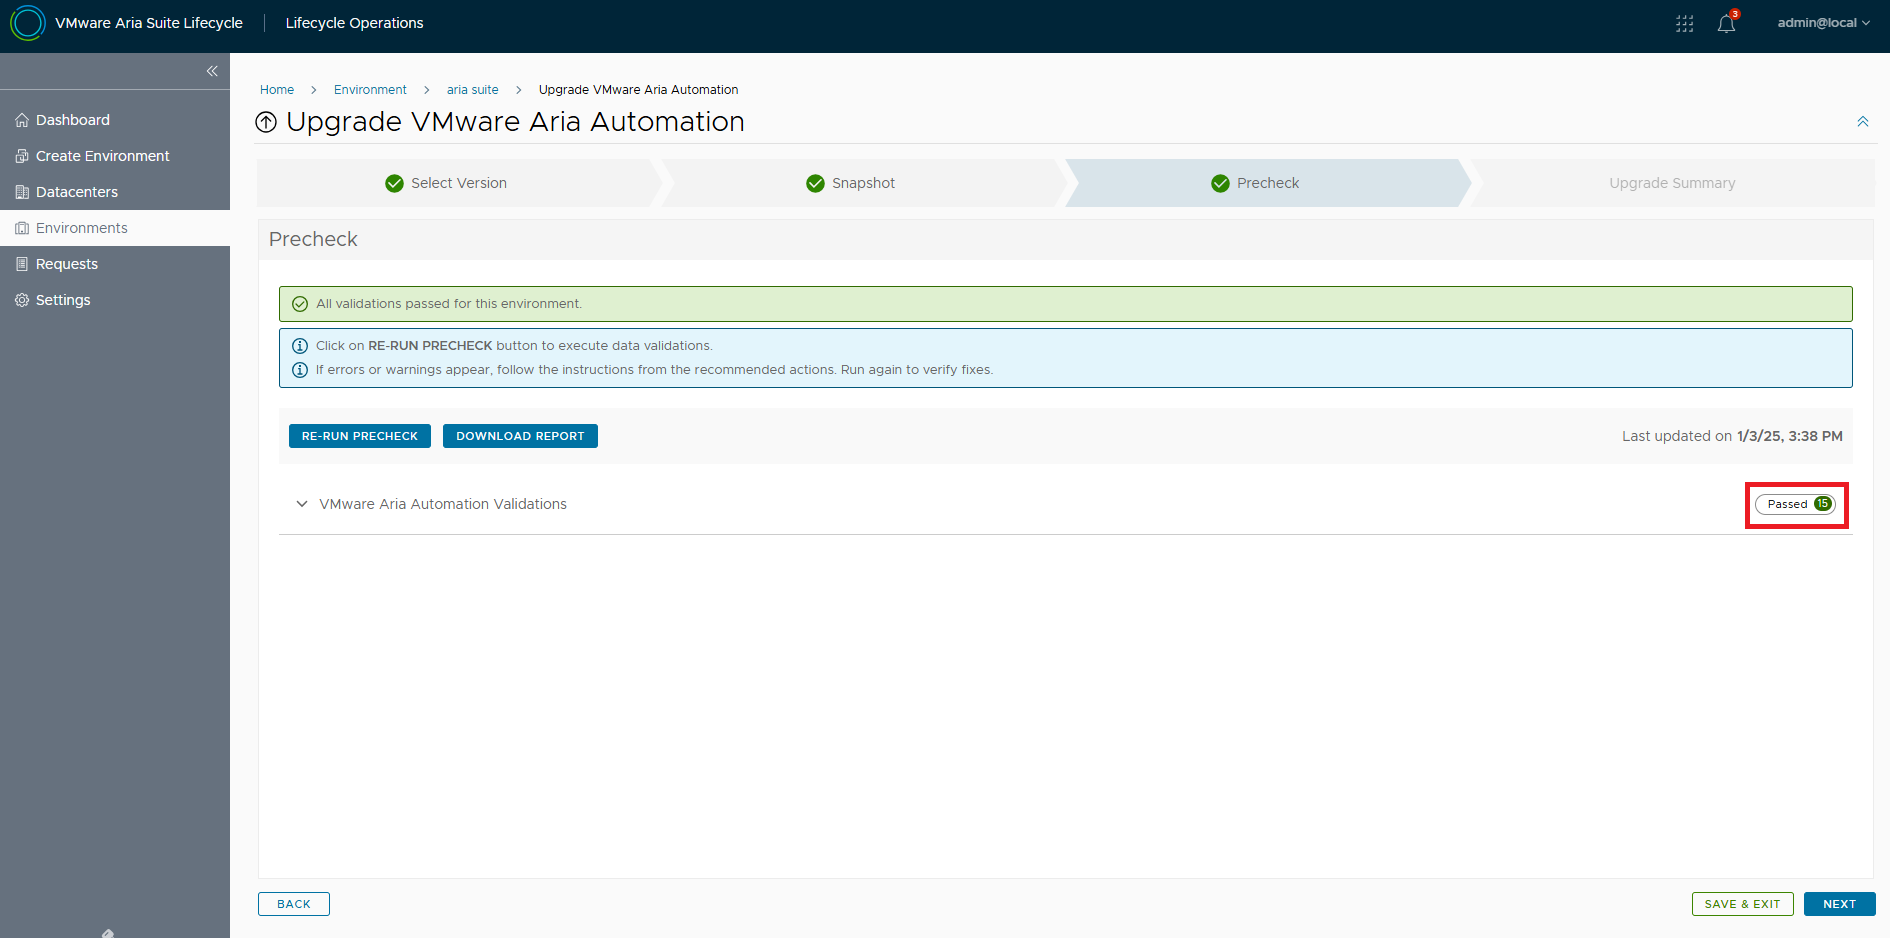
Task: Click the green check icon on the Select Version step
Action: (x=394, y=183)
